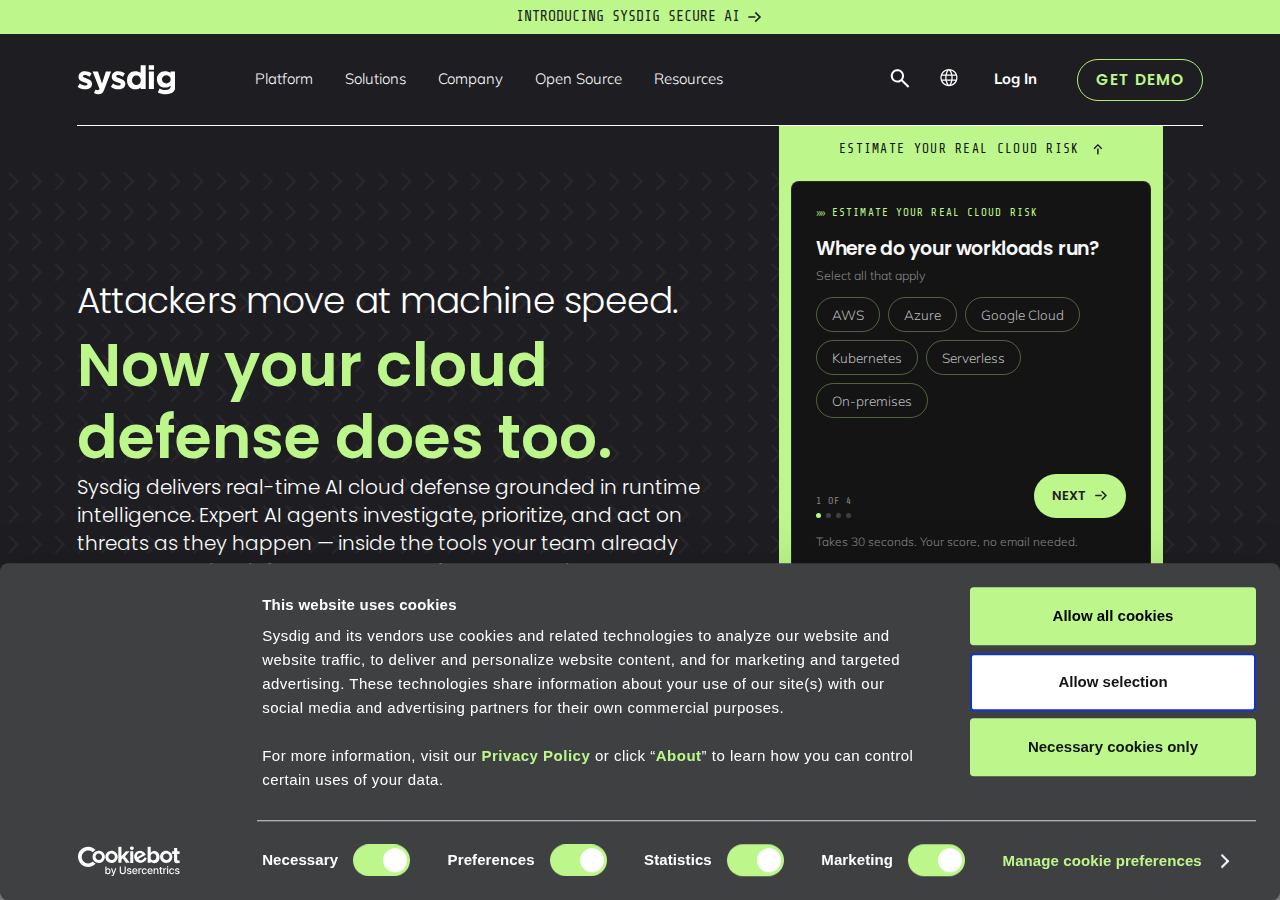Click Allow selection
This screenshot has width=1280, height=900.
[x=1113, y=682]
